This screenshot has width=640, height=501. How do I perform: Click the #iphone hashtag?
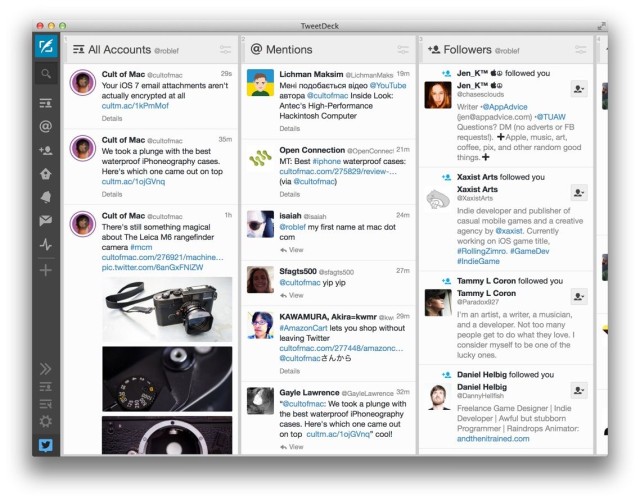click(x=327, y=161)
